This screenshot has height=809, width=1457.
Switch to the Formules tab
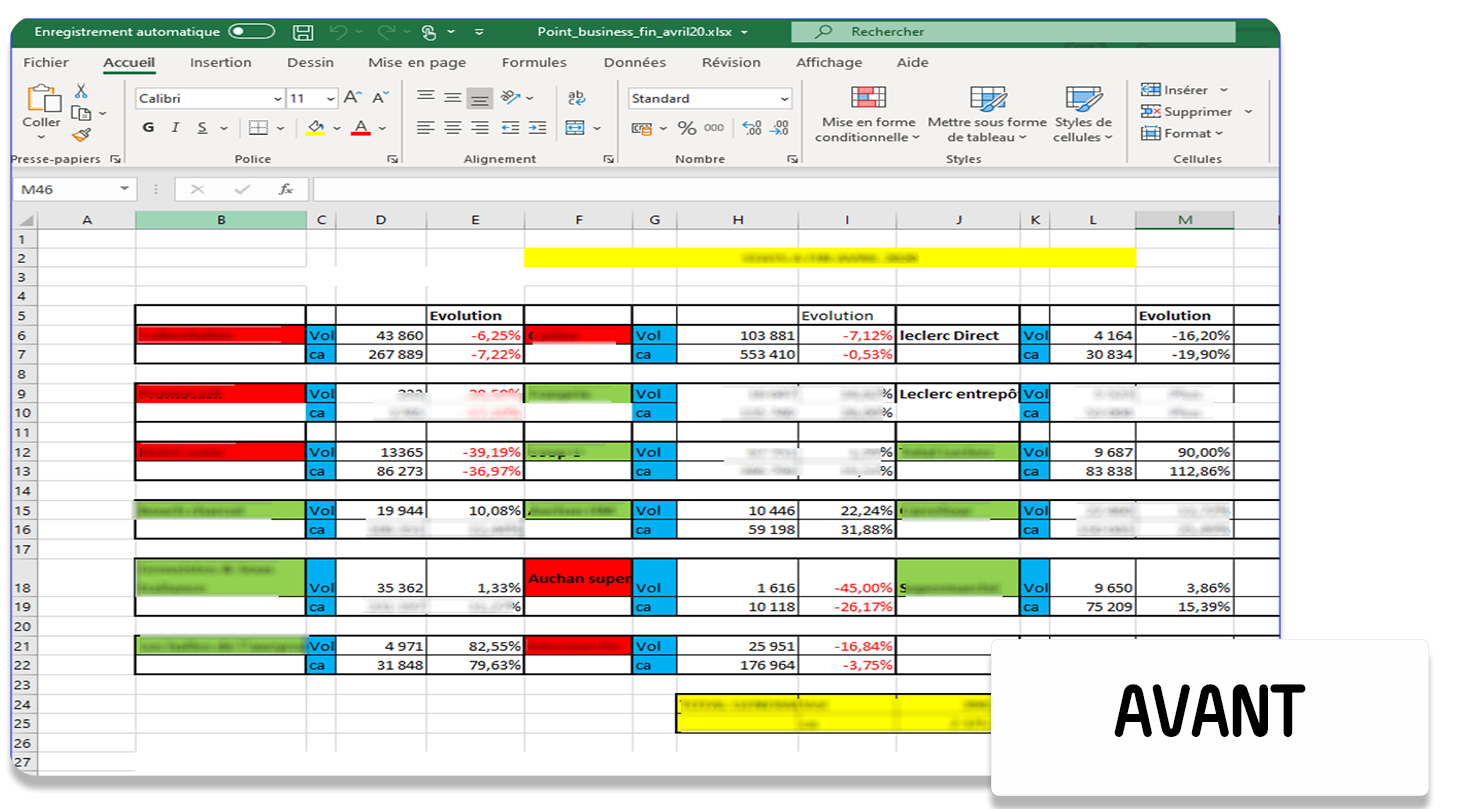click(534, 62)
